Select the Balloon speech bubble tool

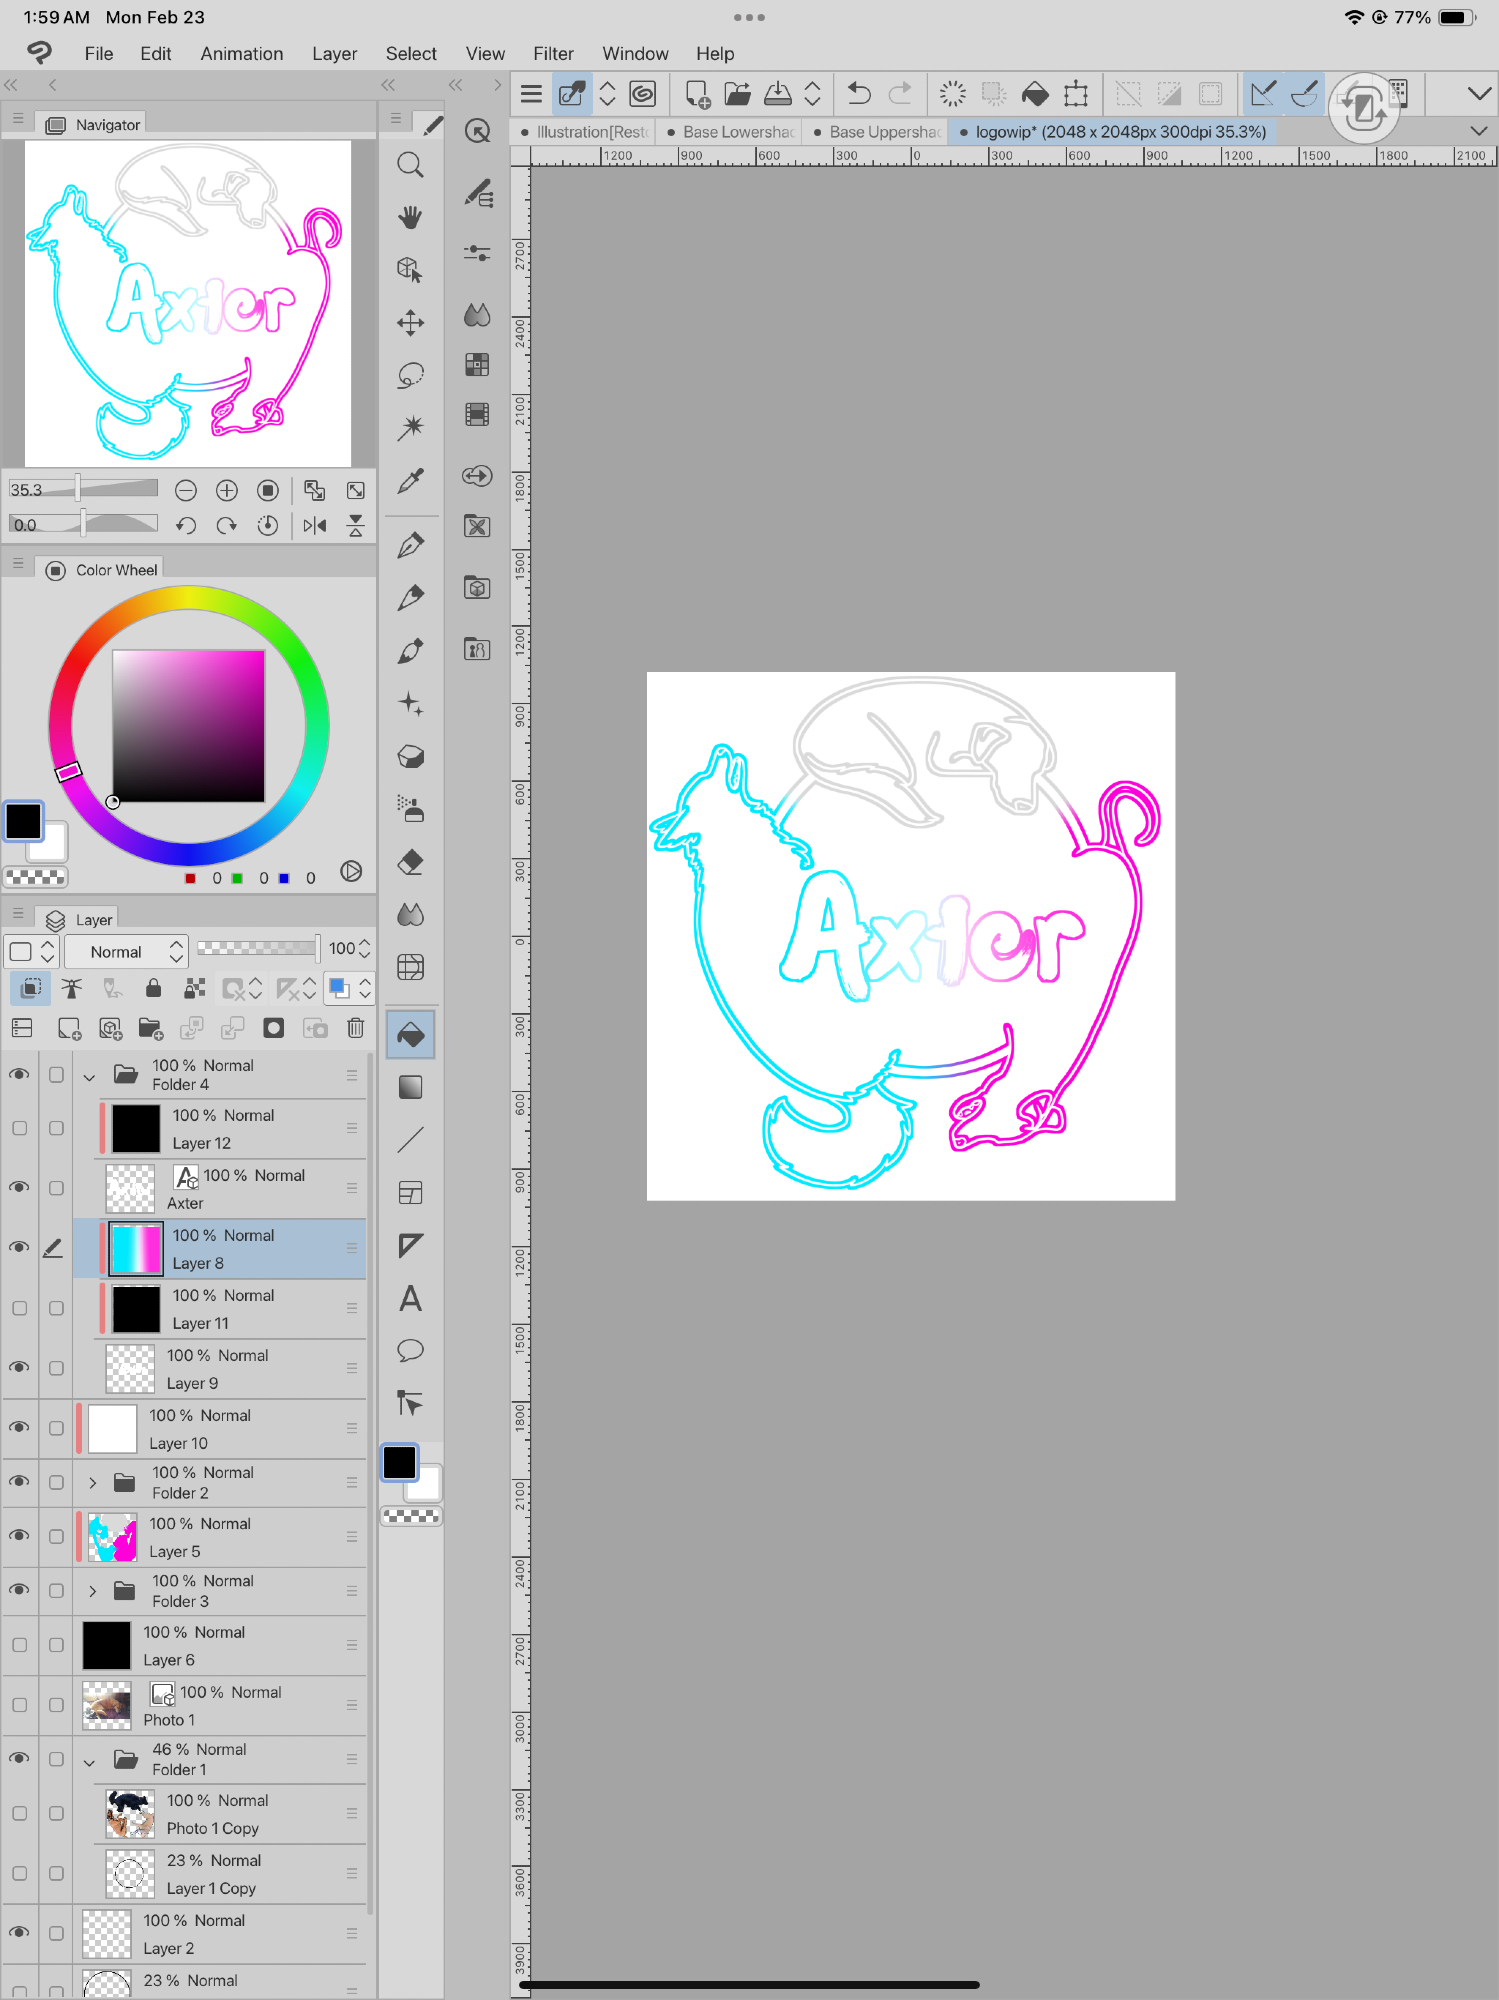(410, 1351)
